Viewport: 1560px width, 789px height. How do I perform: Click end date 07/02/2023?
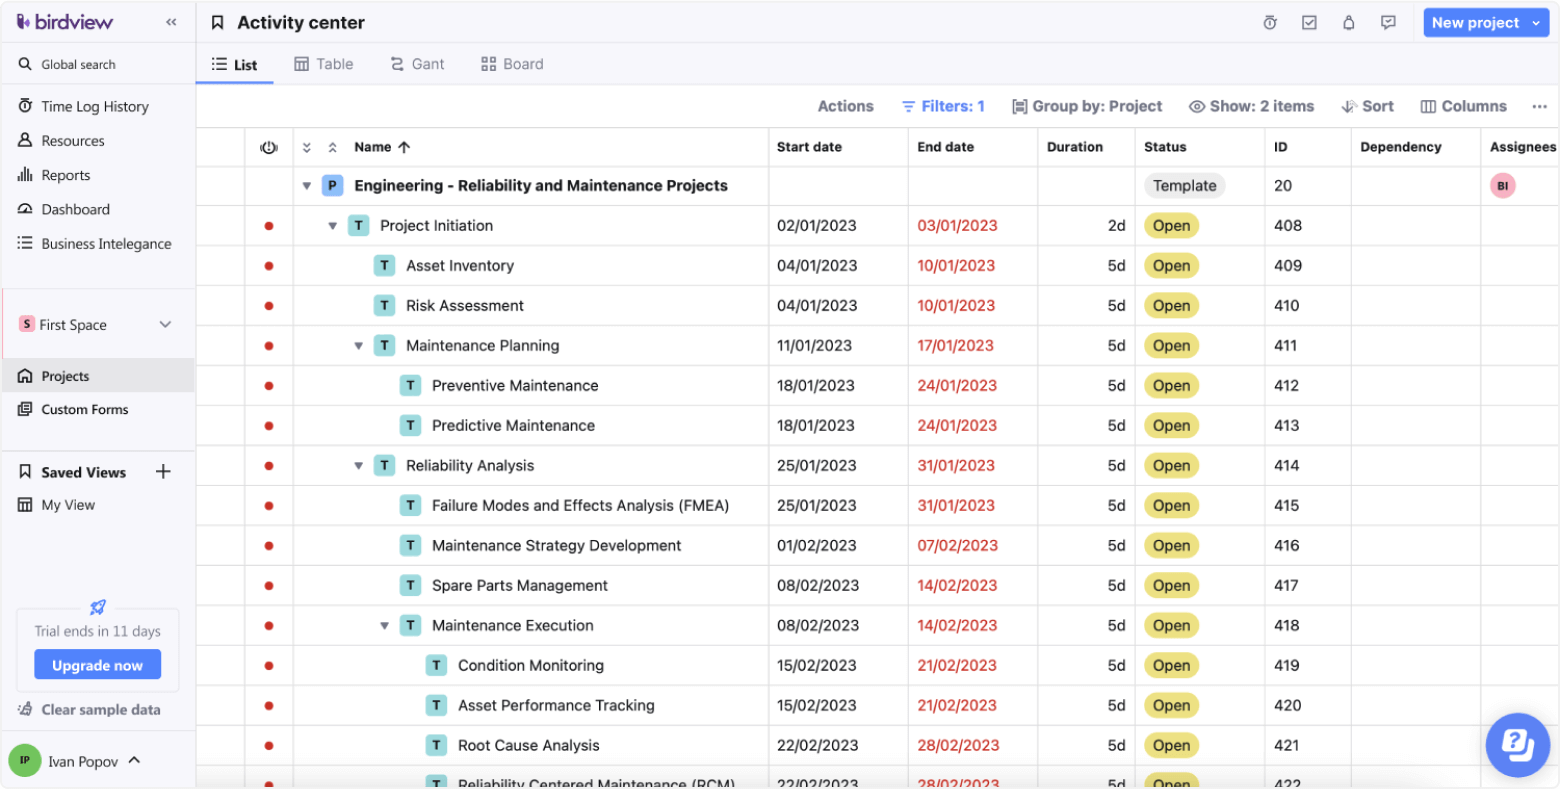(x=958, y=545)
